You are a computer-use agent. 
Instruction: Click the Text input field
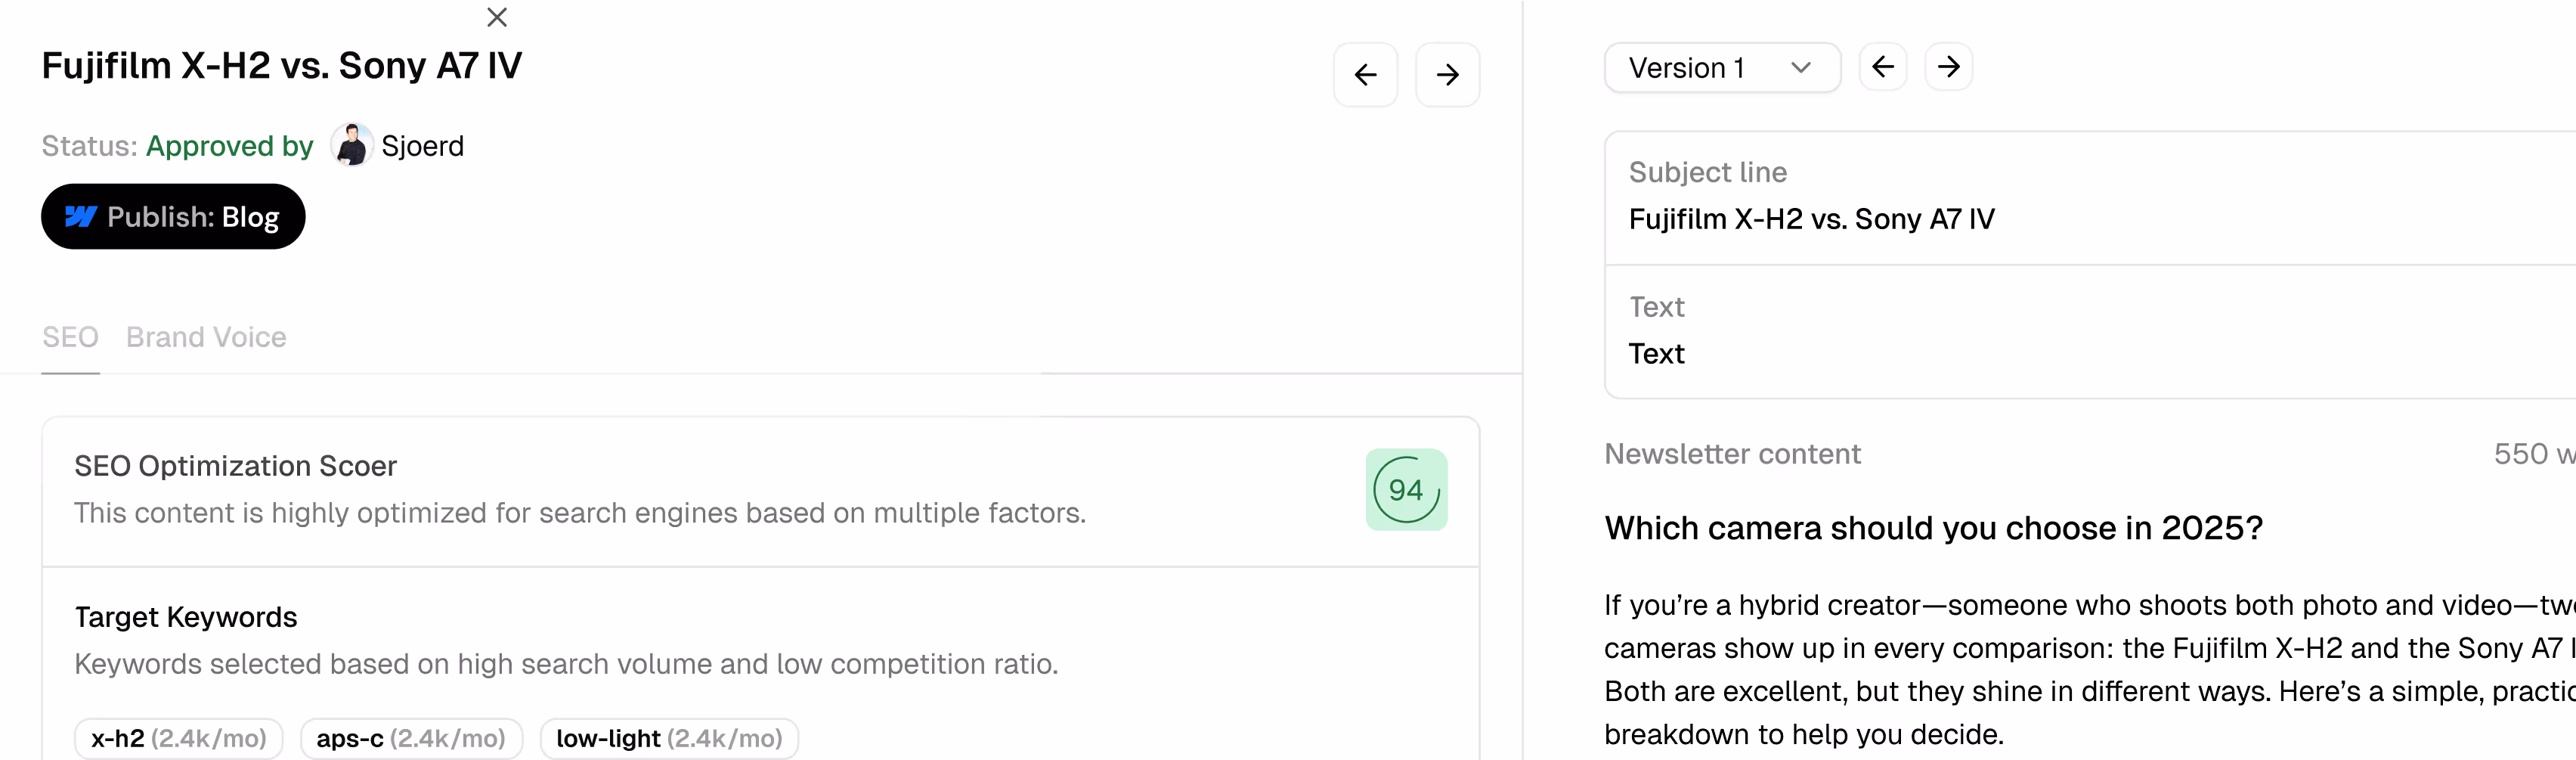[x=2090, y=332]
